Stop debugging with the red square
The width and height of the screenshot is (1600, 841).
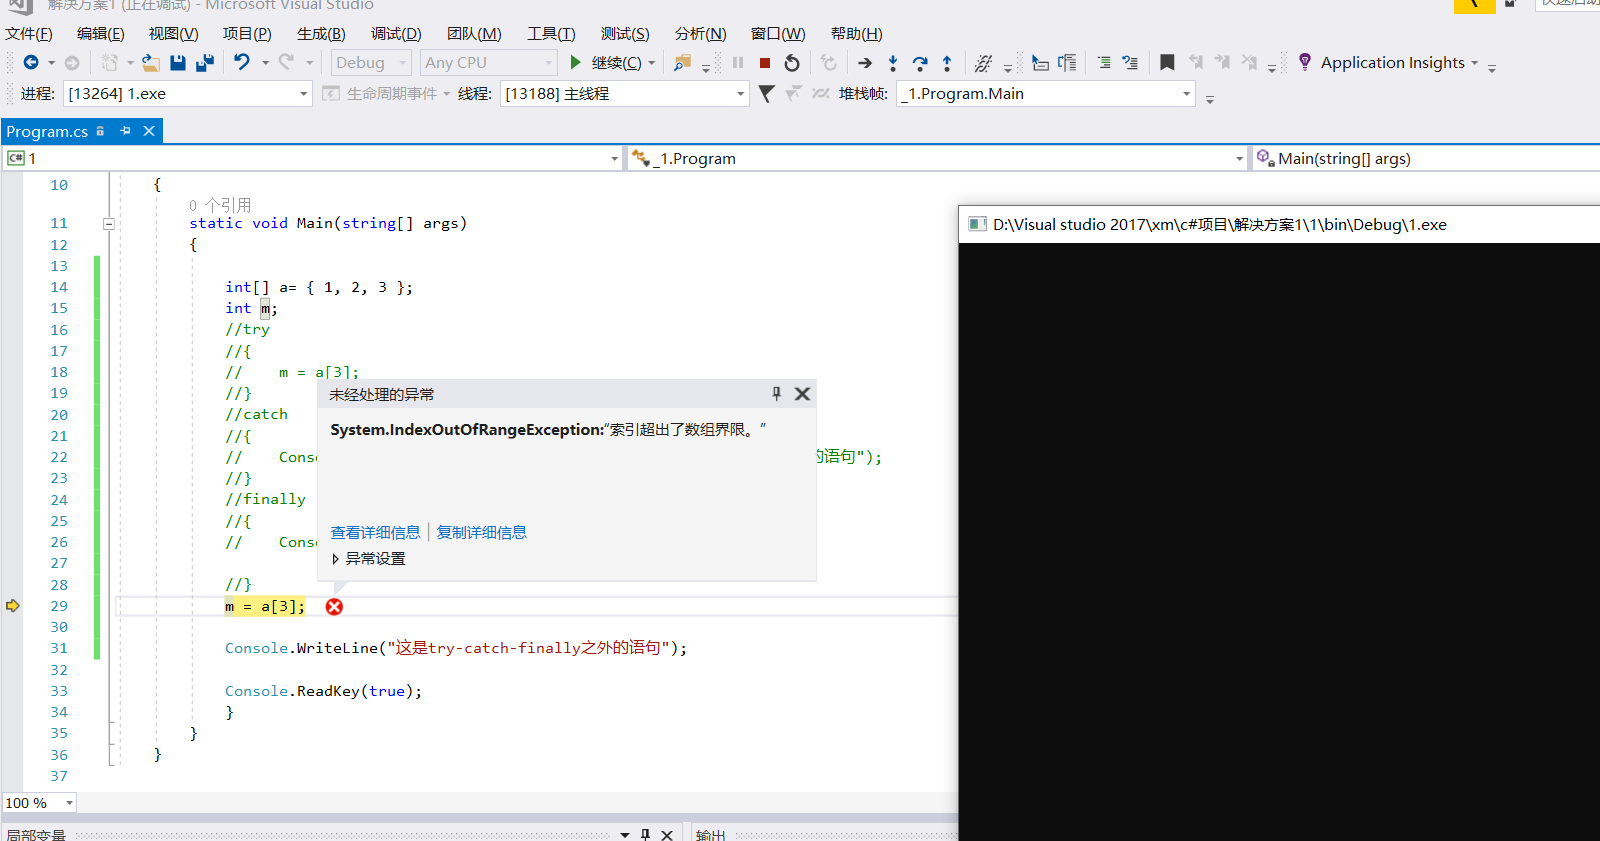(x=765, y=63)
